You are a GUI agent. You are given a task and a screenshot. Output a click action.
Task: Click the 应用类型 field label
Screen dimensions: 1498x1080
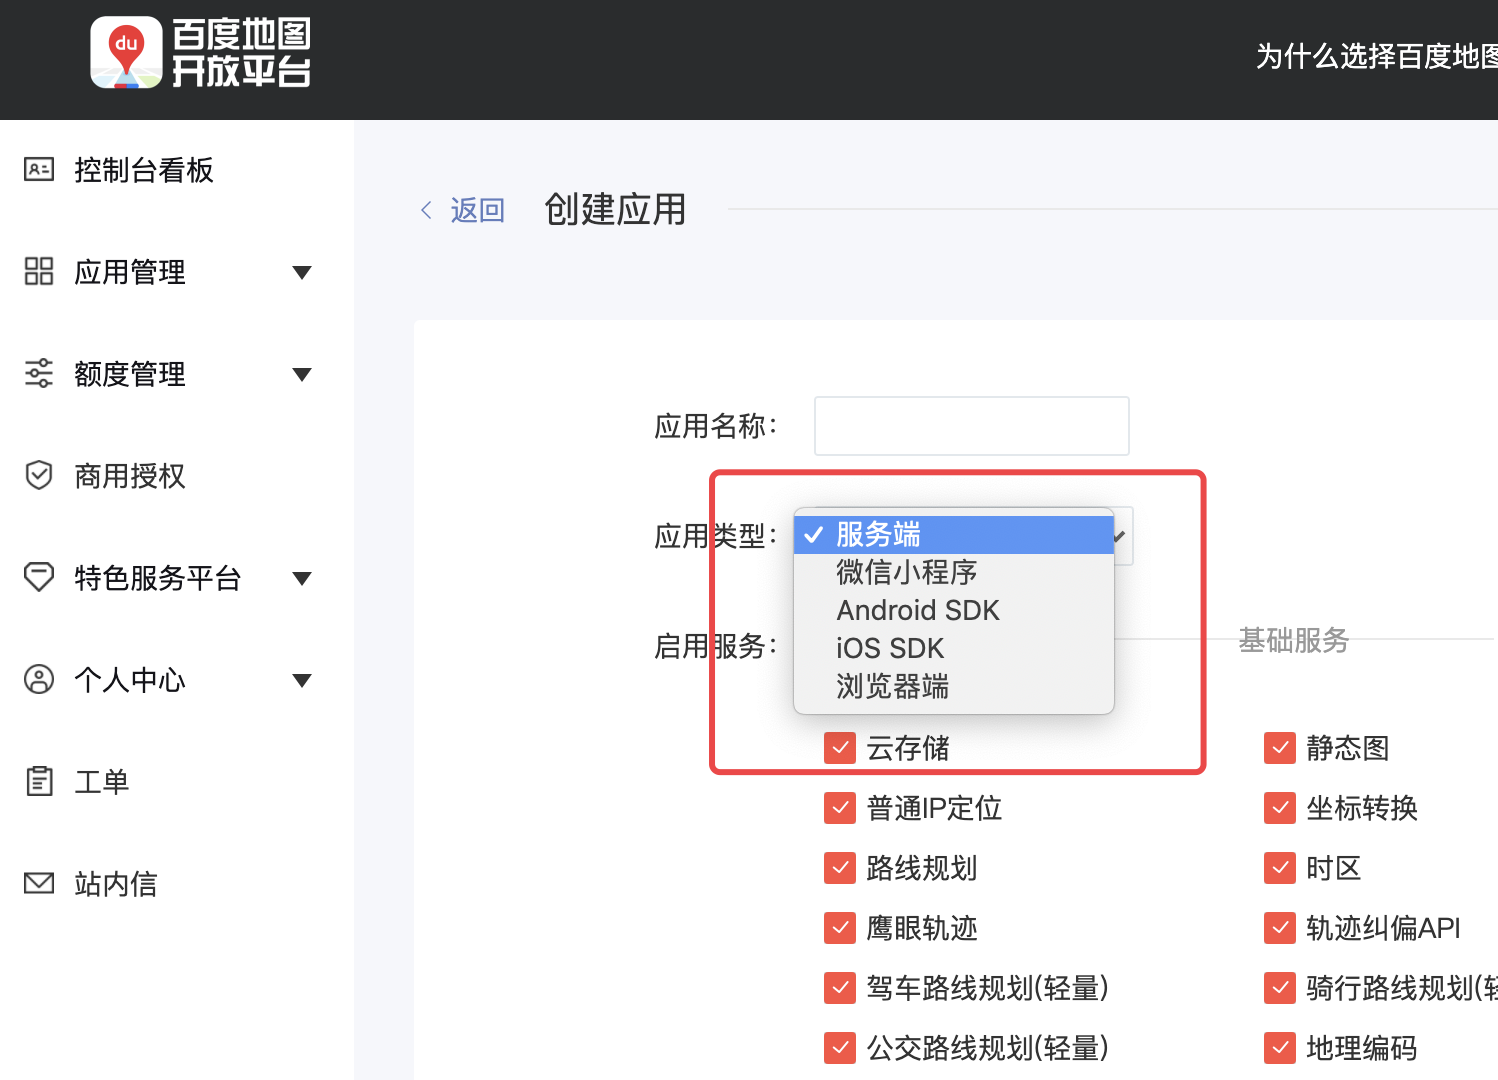click(715, 536)
